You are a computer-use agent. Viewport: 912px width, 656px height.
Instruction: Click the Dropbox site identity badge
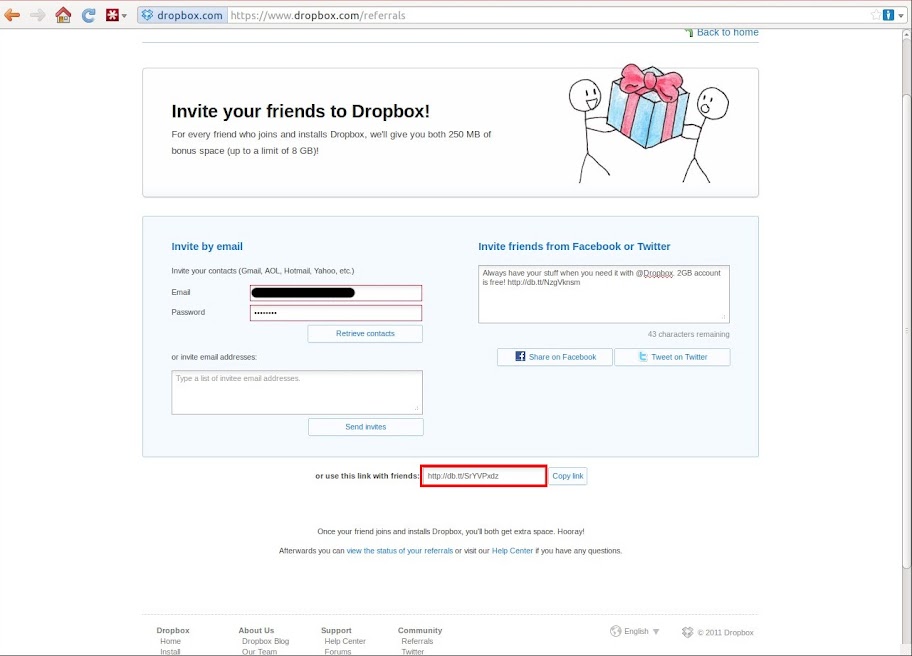coord(182,15)
